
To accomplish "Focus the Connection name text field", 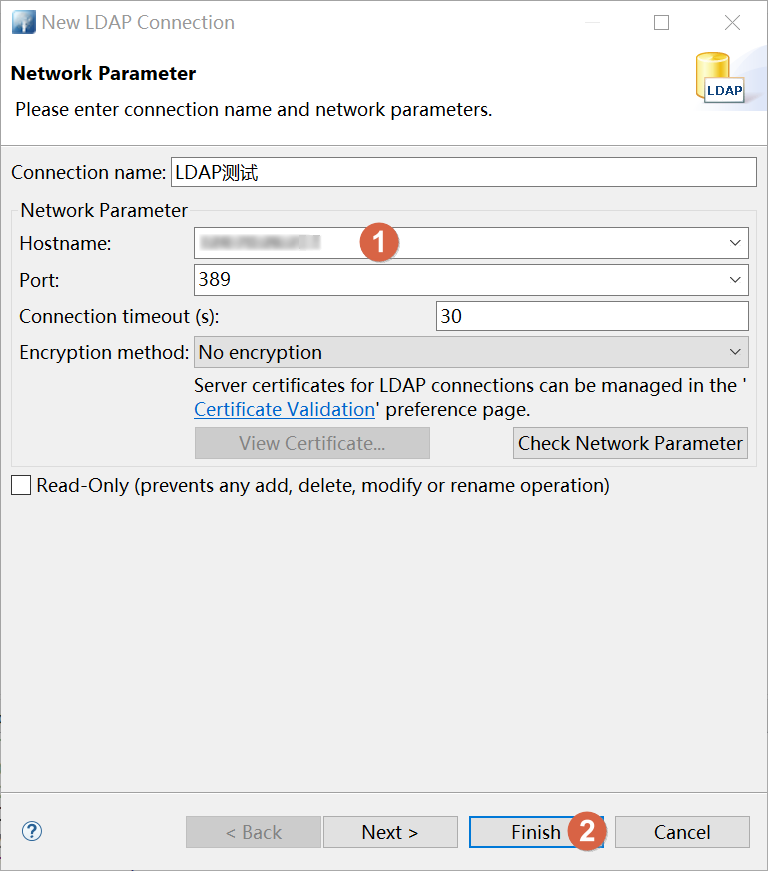I will pos(463,172).
